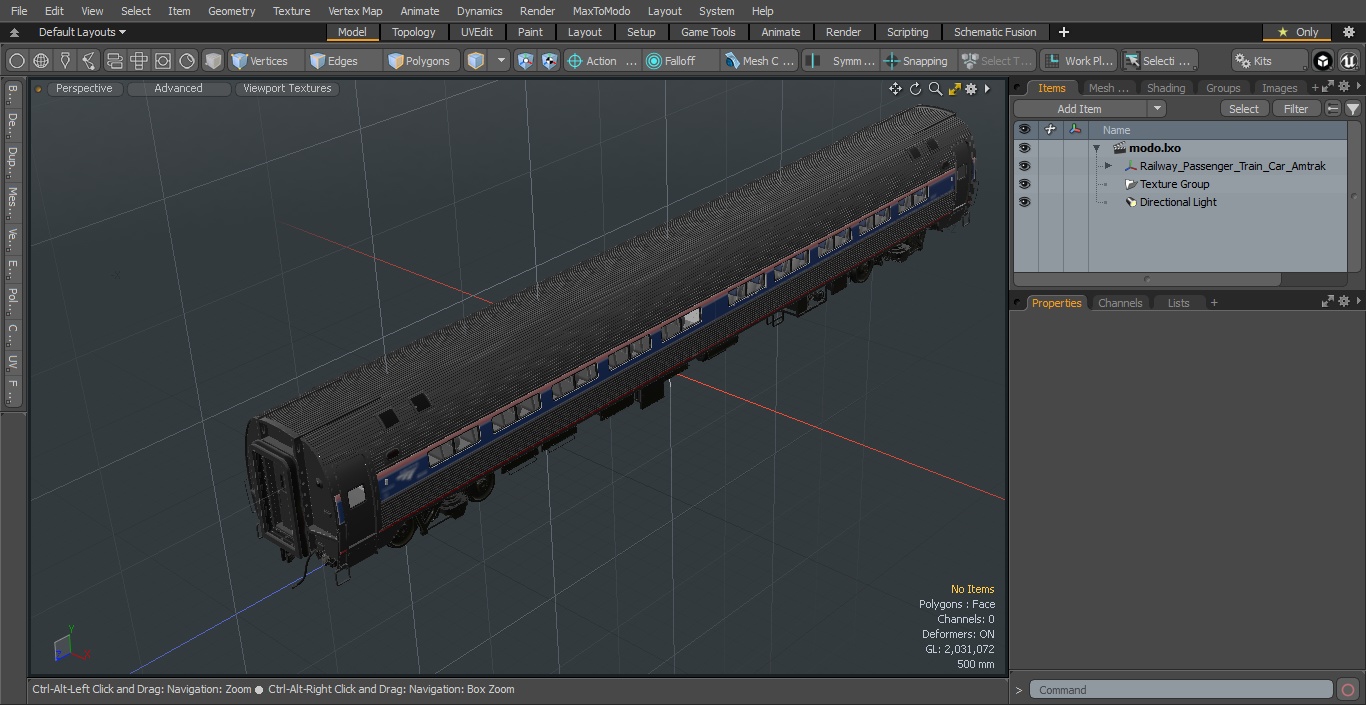
Task: Open the Selection tools menu
Action: pos(1157,61)
